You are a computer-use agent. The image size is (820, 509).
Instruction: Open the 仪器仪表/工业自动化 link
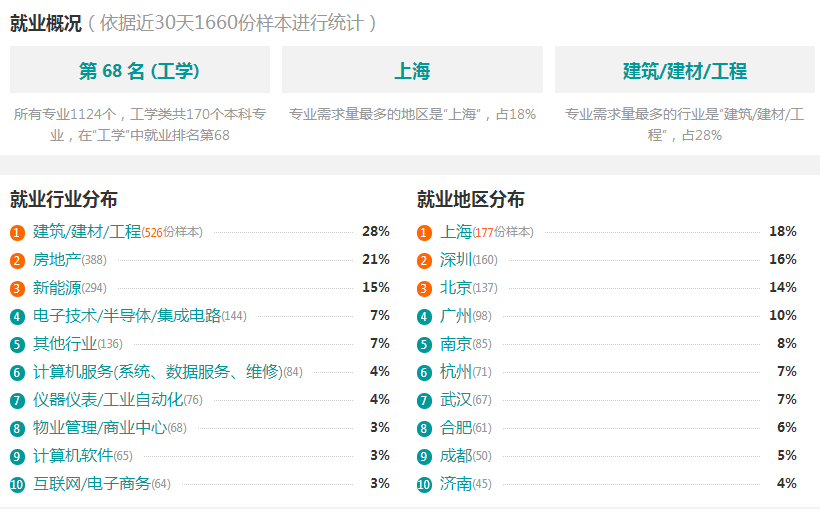[x=108, y=400]
